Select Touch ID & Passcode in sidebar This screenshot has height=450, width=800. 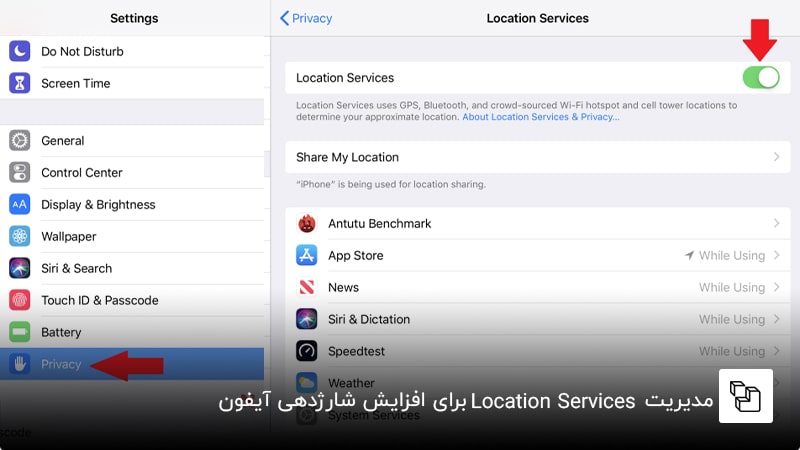point(132,300)
